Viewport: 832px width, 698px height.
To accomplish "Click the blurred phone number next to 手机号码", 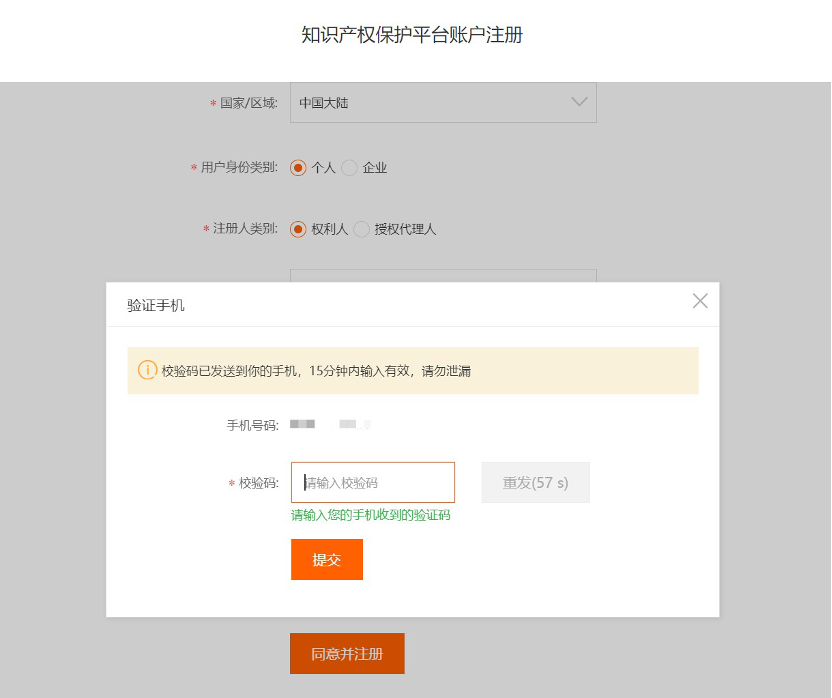I will point(330,424).
